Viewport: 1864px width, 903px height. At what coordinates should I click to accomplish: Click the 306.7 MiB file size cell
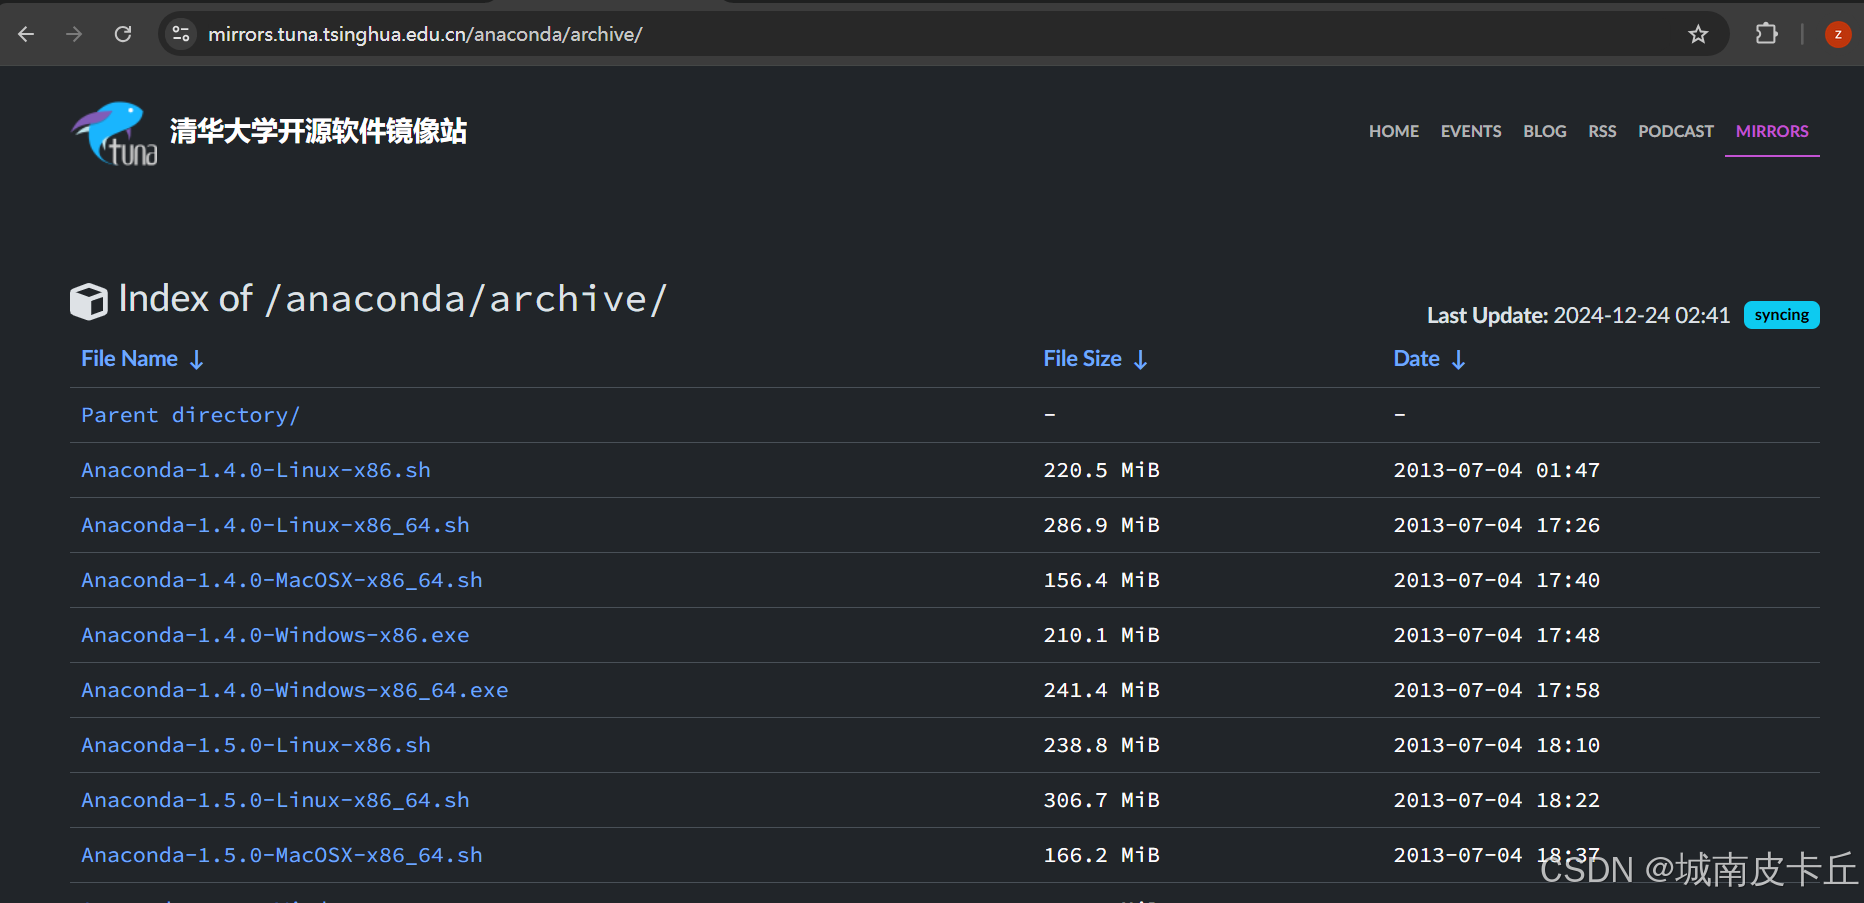(1101, 800)
